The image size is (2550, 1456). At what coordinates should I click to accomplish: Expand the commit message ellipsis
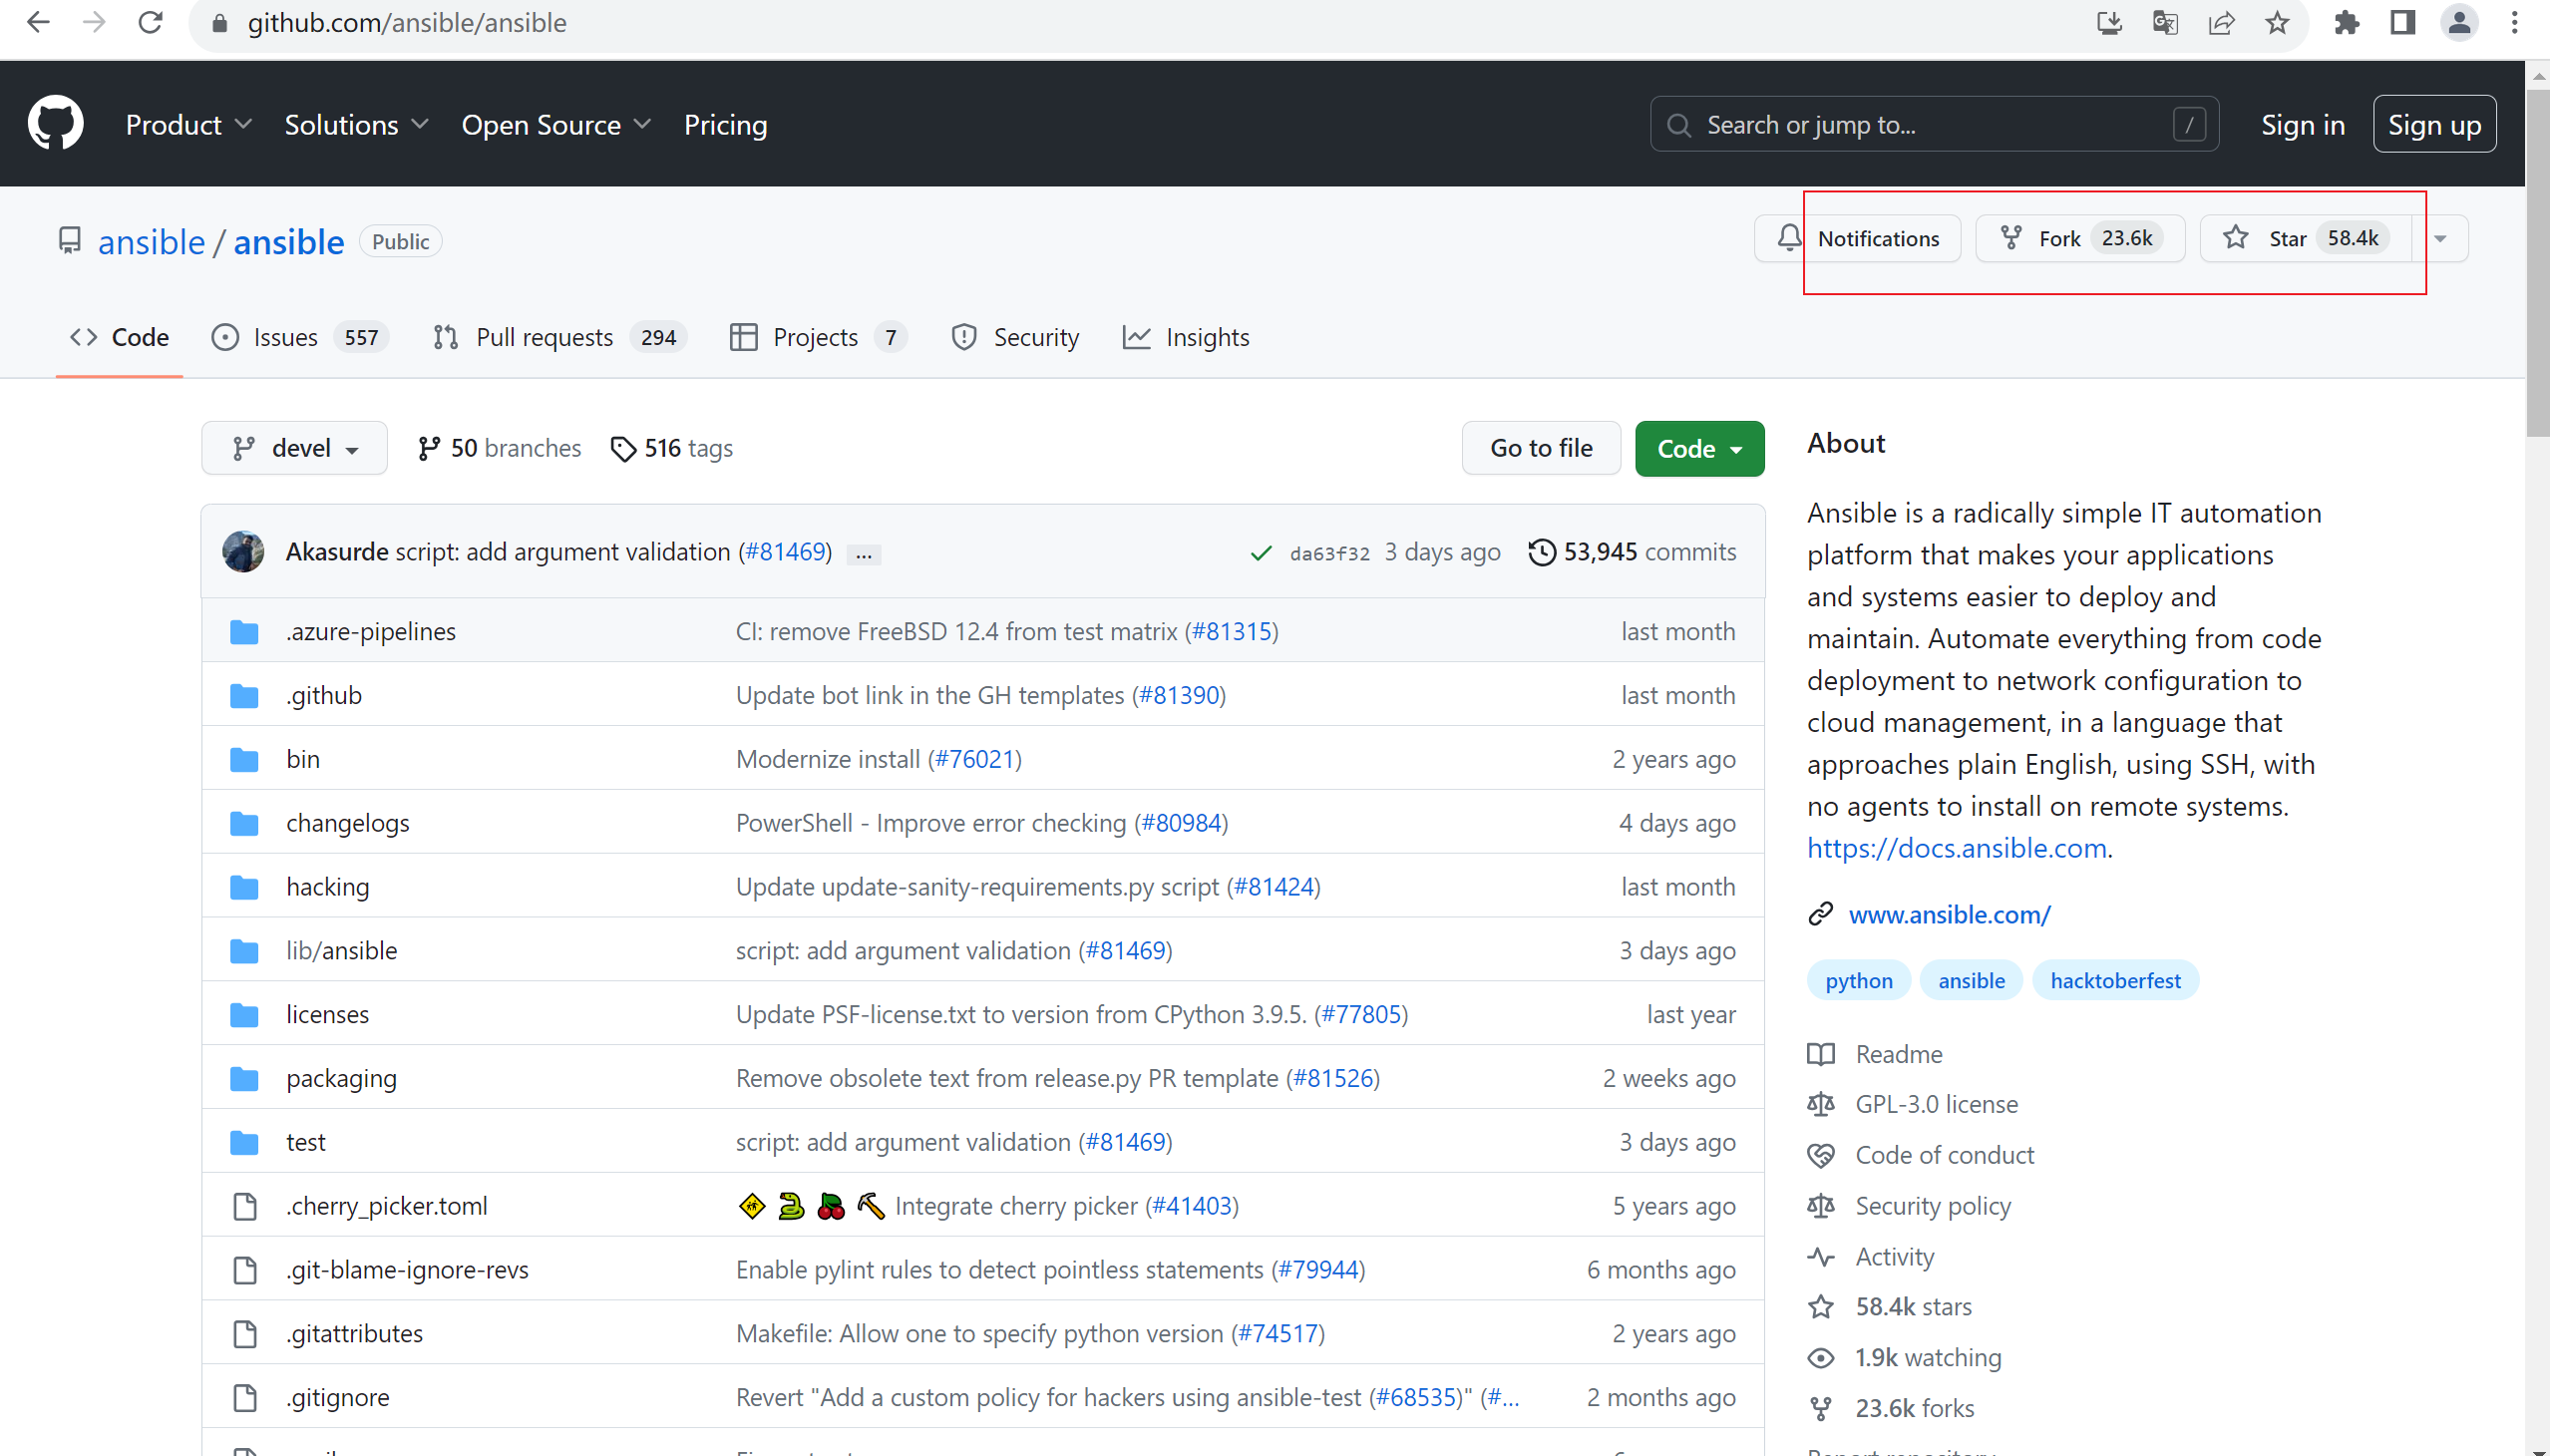pyautogui.click(x=864, y=553)
